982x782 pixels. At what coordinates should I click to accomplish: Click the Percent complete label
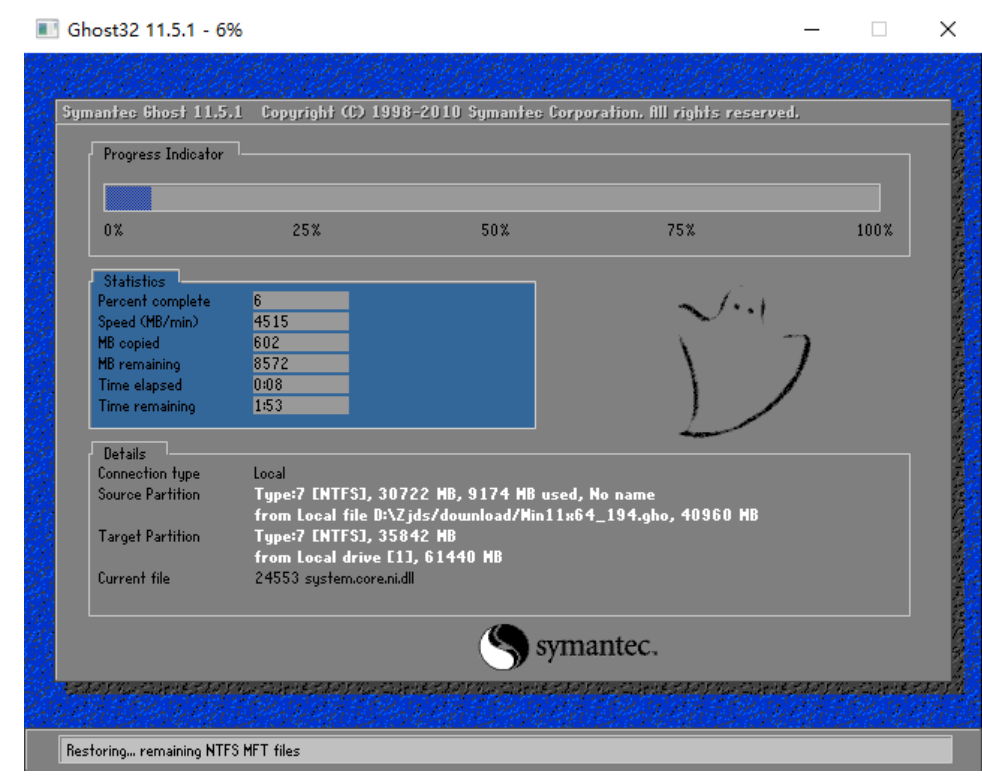[154, 301]
